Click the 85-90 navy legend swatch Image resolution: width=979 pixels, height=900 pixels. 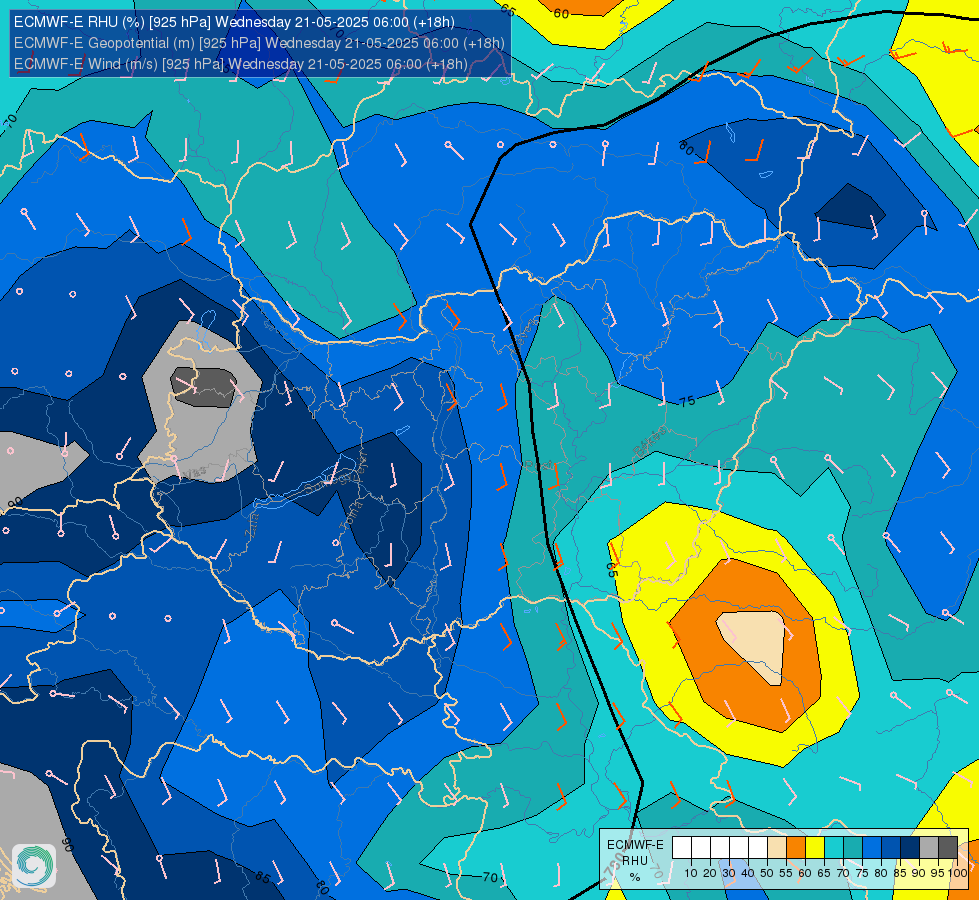point(910,848)
